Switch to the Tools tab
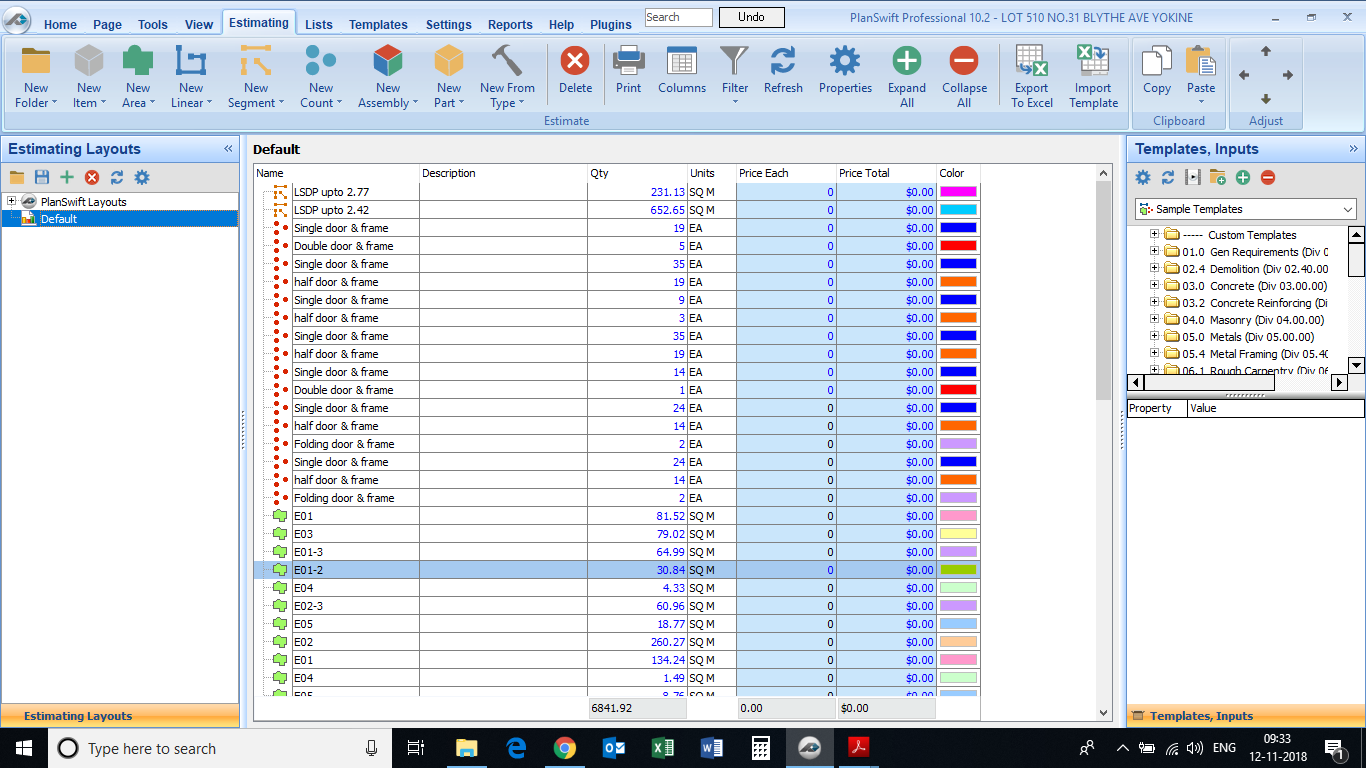This screenshot has width=1366, height=768. click(153, 25)
